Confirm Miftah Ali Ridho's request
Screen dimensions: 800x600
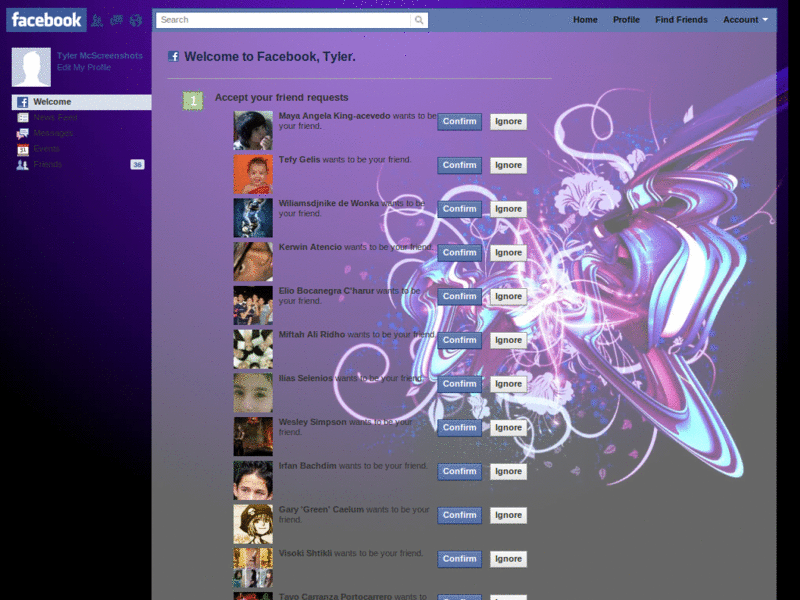pyautogui.click(x=459, y=340)
